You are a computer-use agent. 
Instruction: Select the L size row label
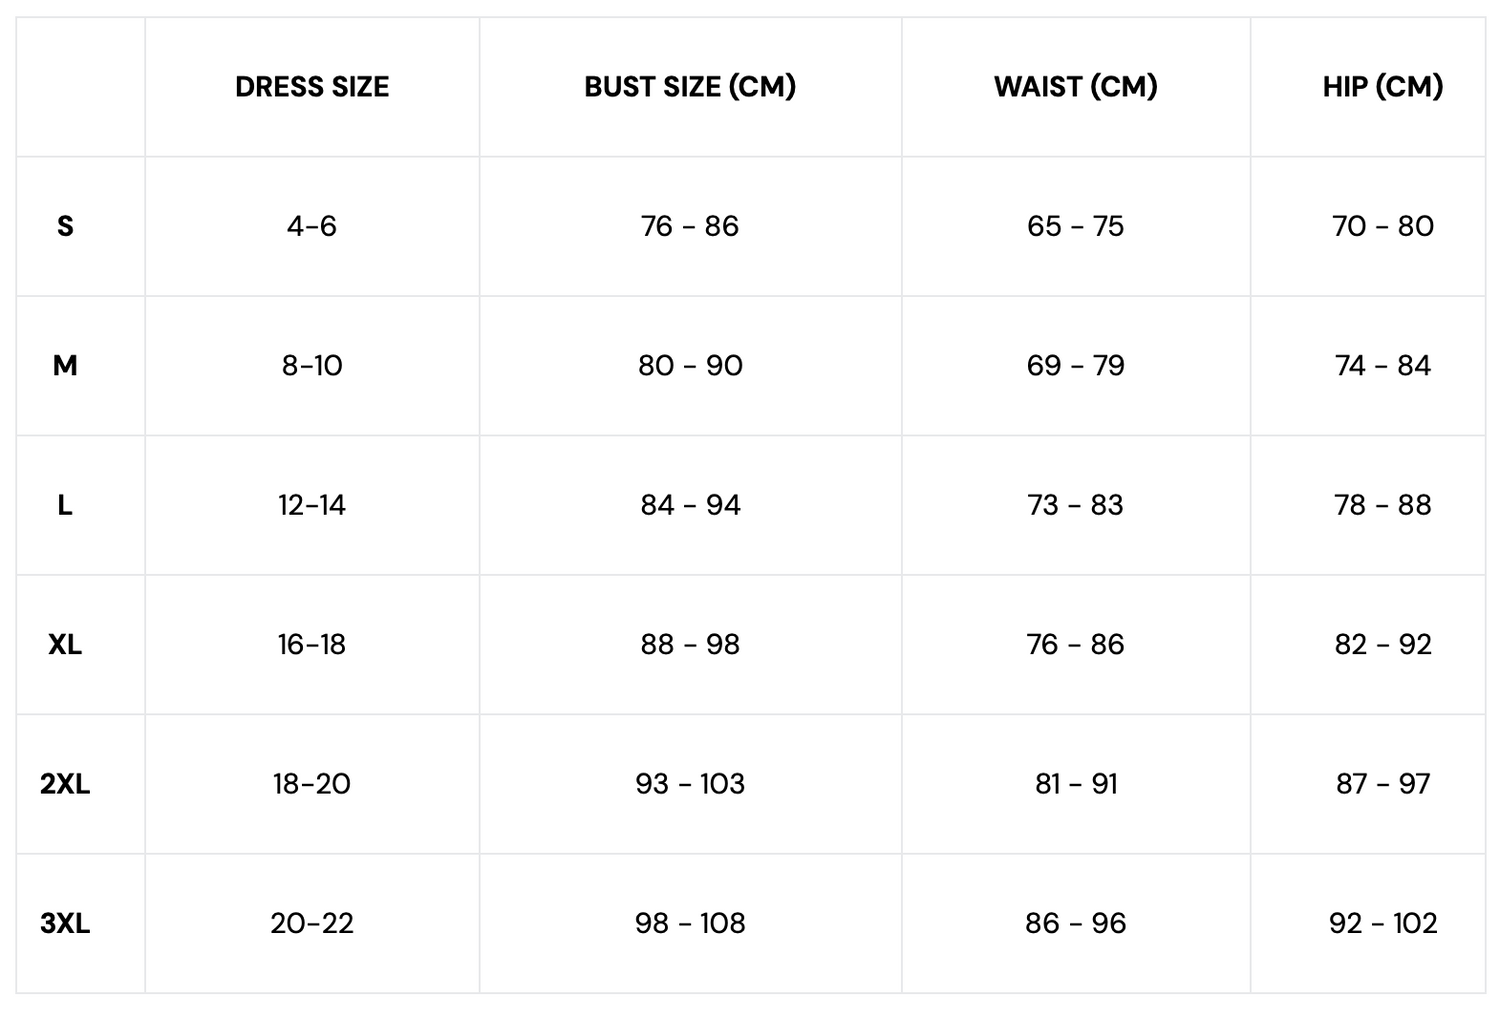coord(65,505)
